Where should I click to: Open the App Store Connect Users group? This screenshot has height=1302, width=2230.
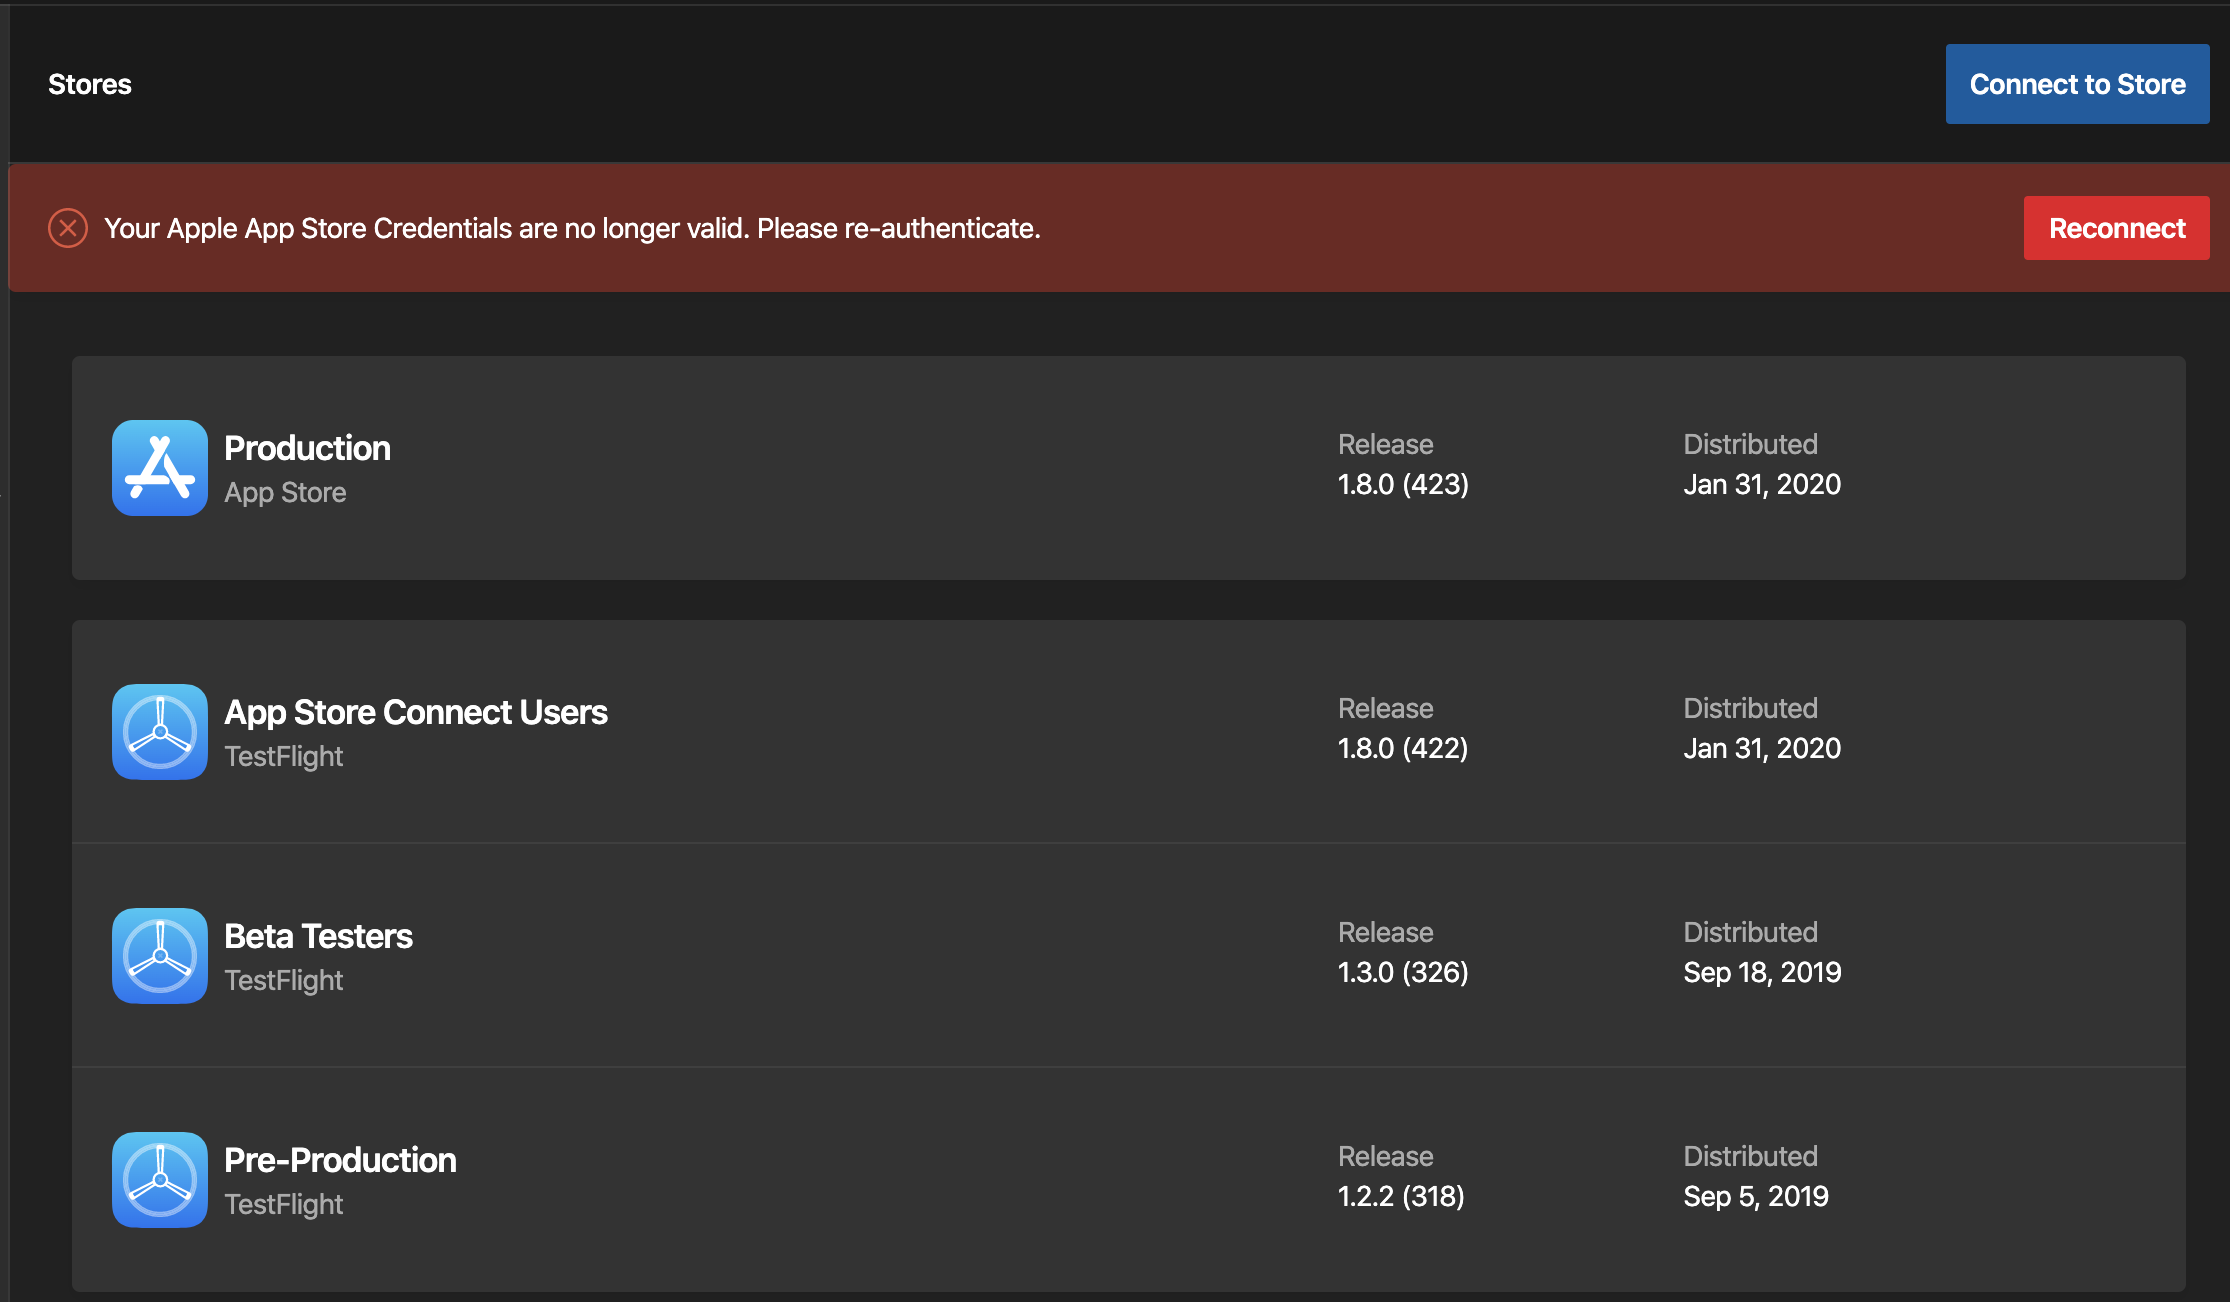[x=415, y=712]
